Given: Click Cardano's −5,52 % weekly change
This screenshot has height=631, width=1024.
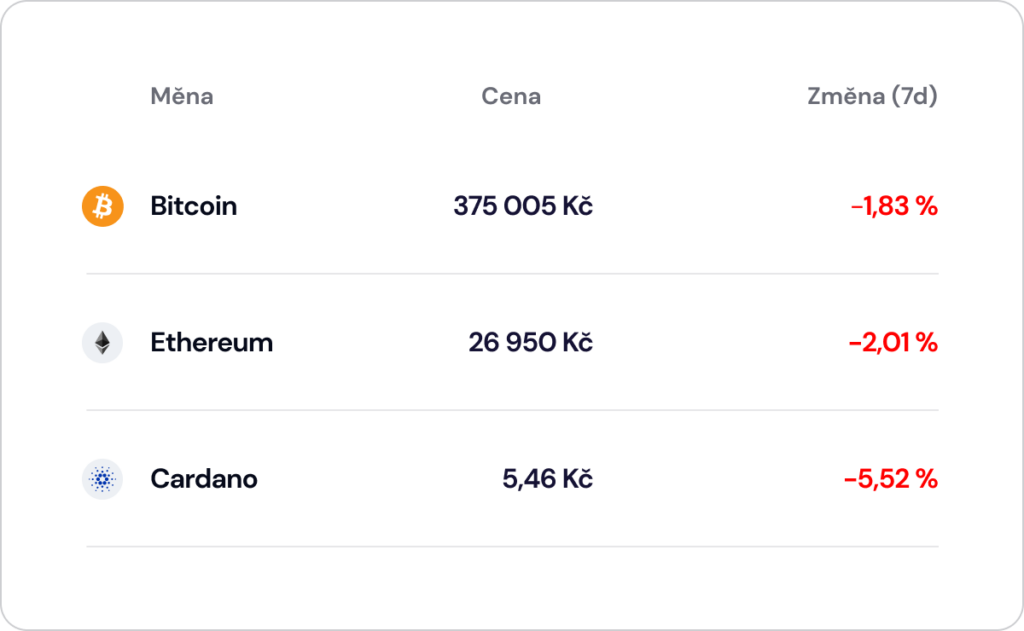Looking at the screenshot, I should tap(891, 479).
